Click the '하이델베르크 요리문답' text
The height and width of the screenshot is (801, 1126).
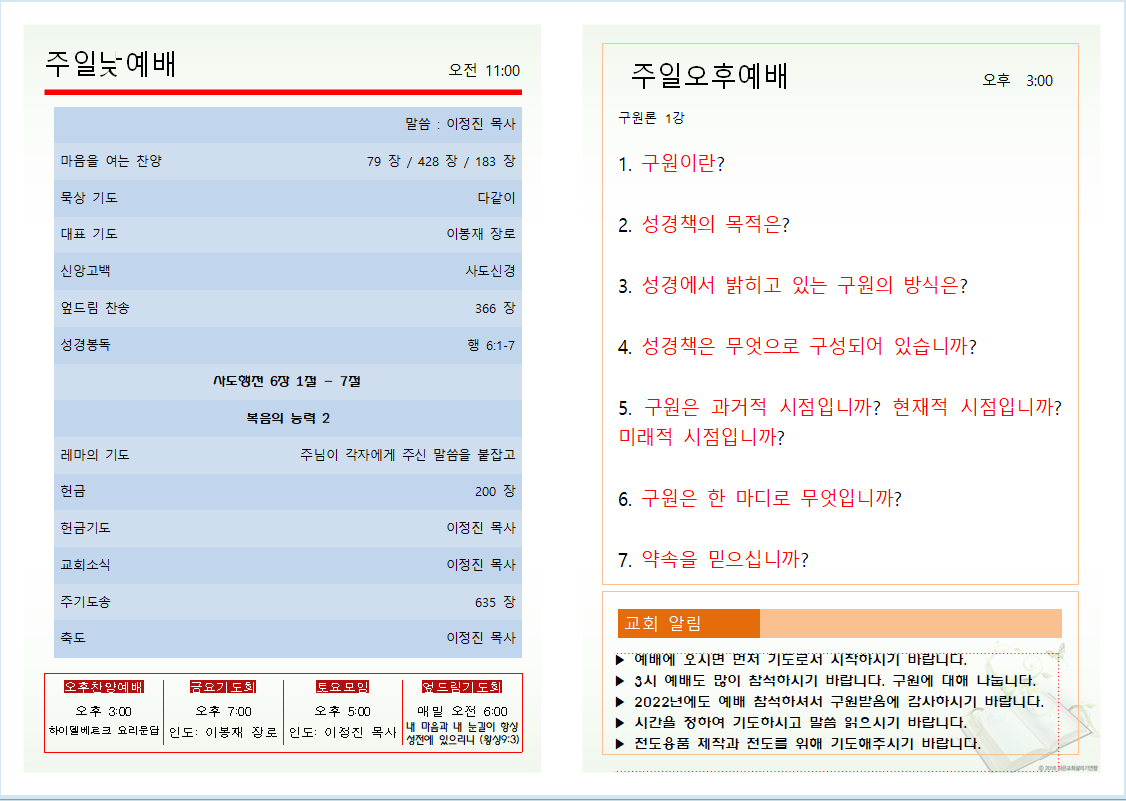point(104,731)
